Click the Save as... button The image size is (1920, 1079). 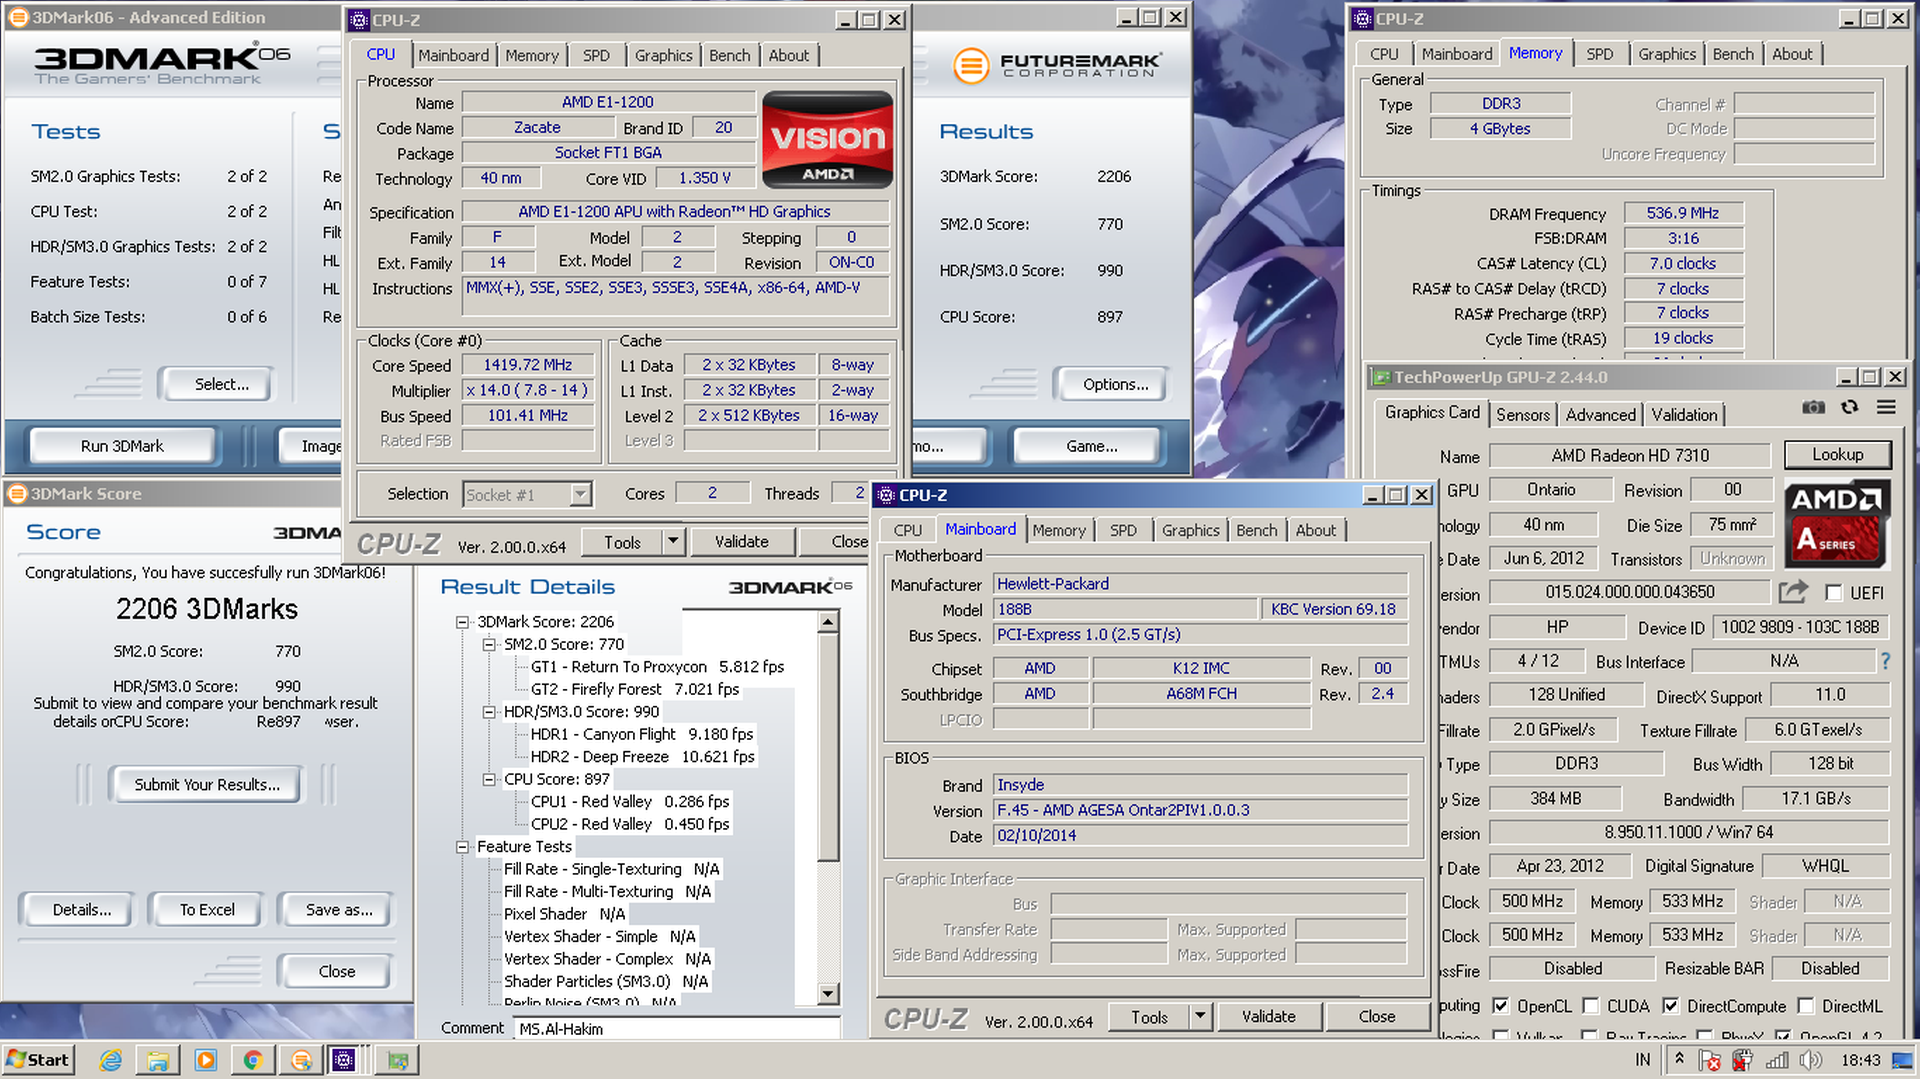[338, 910]
